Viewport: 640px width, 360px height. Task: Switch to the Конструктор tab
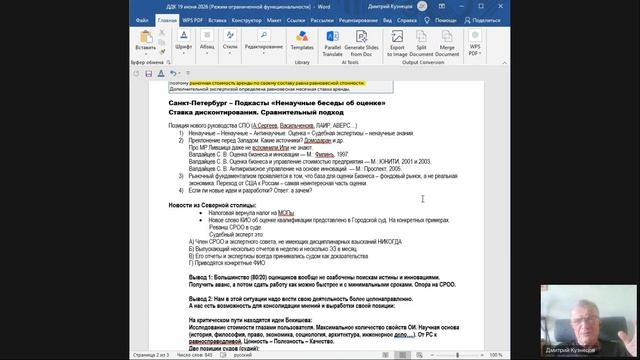click(x=247, y=20)
